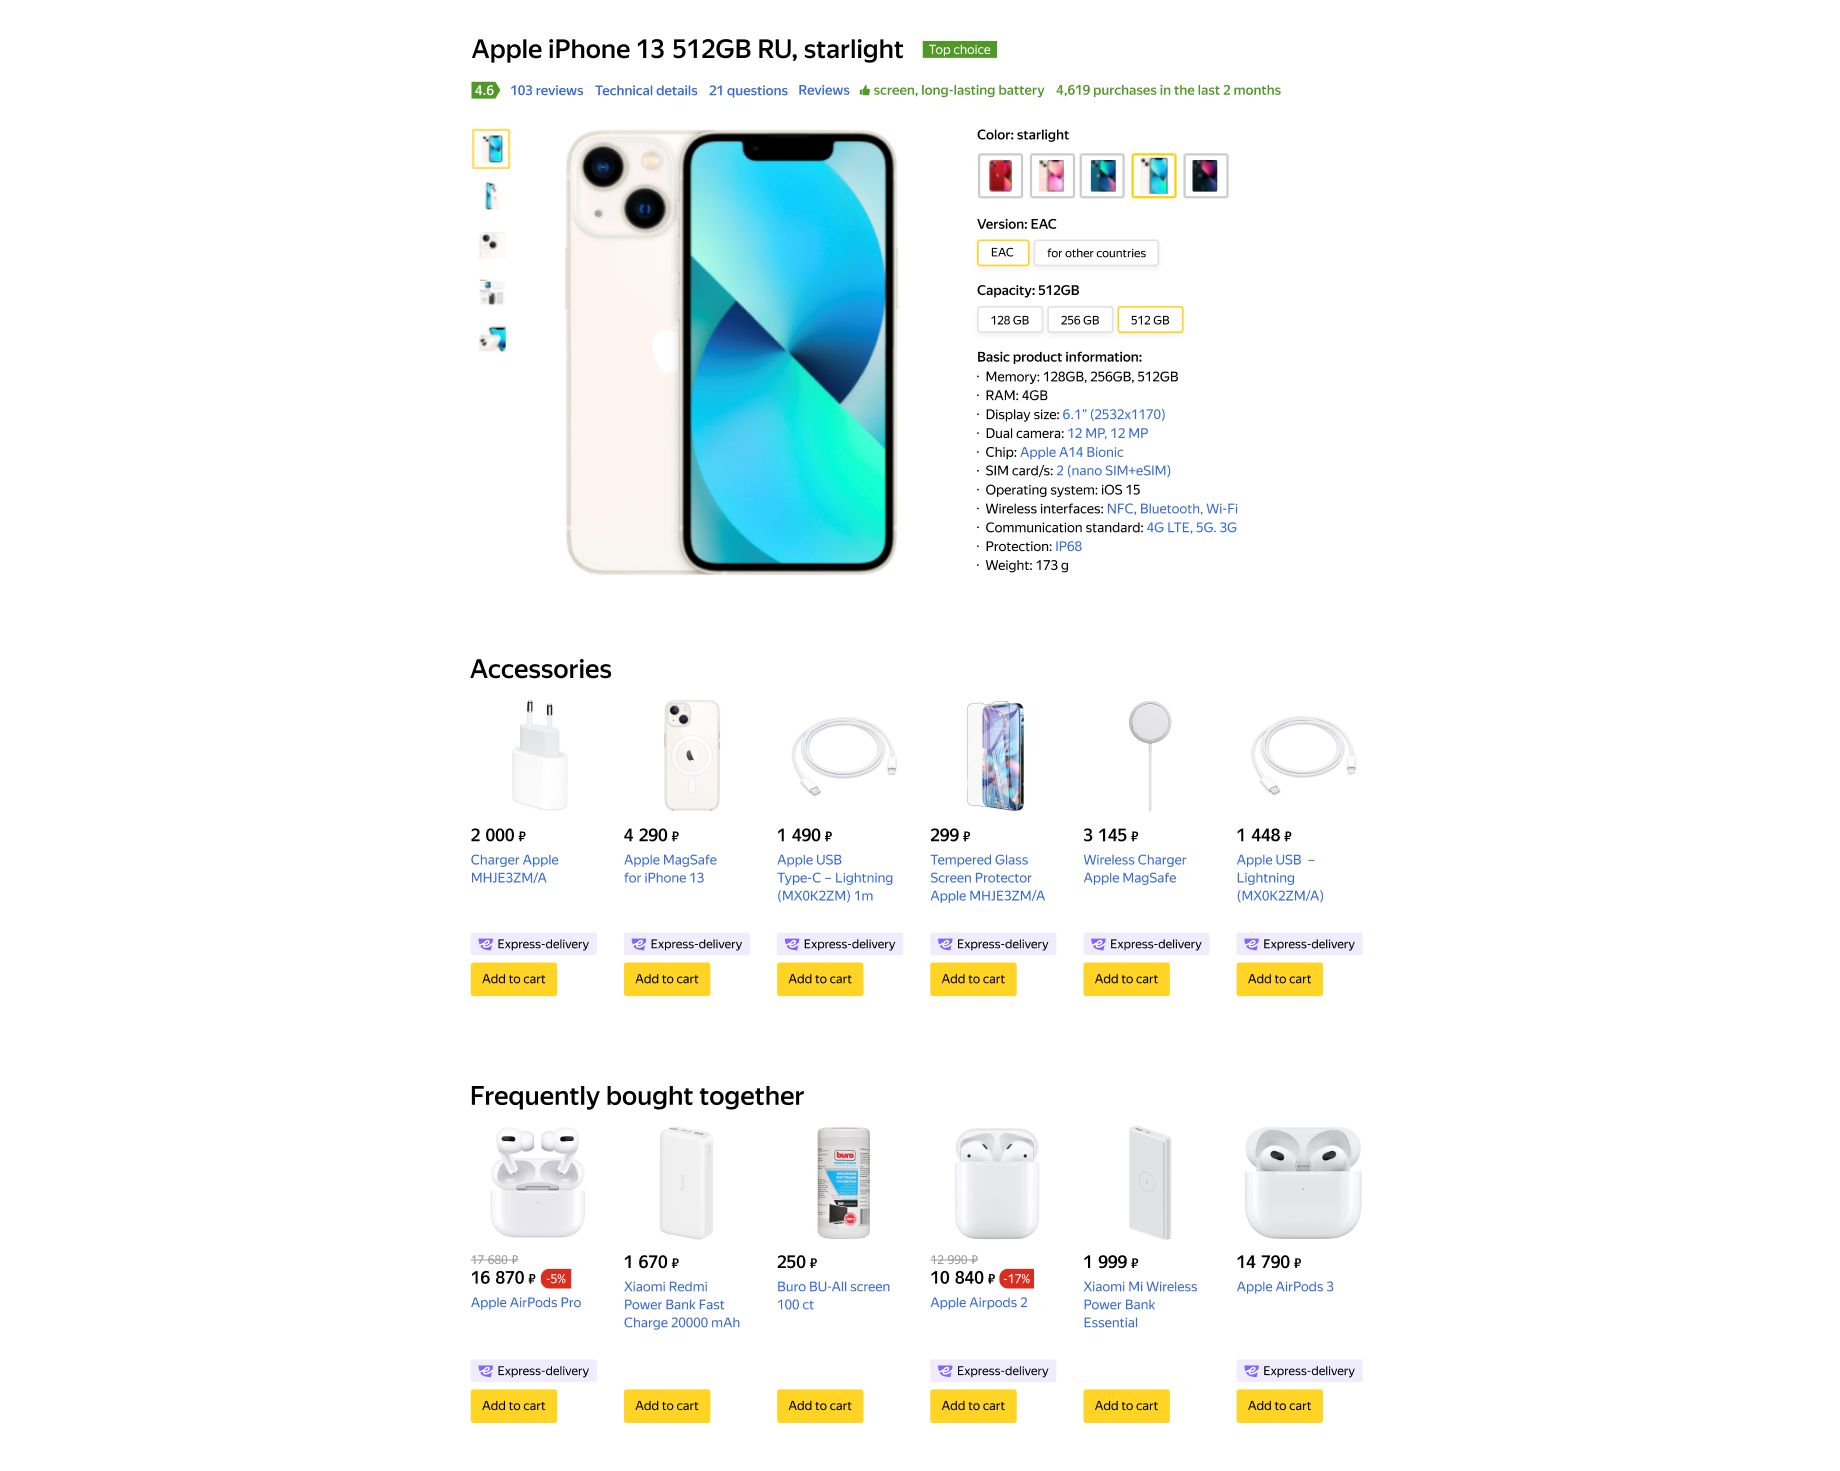Choose the 256 GB capacity option
This screenshot has width=1840, height=1471.
click(x=1080, y=320)
